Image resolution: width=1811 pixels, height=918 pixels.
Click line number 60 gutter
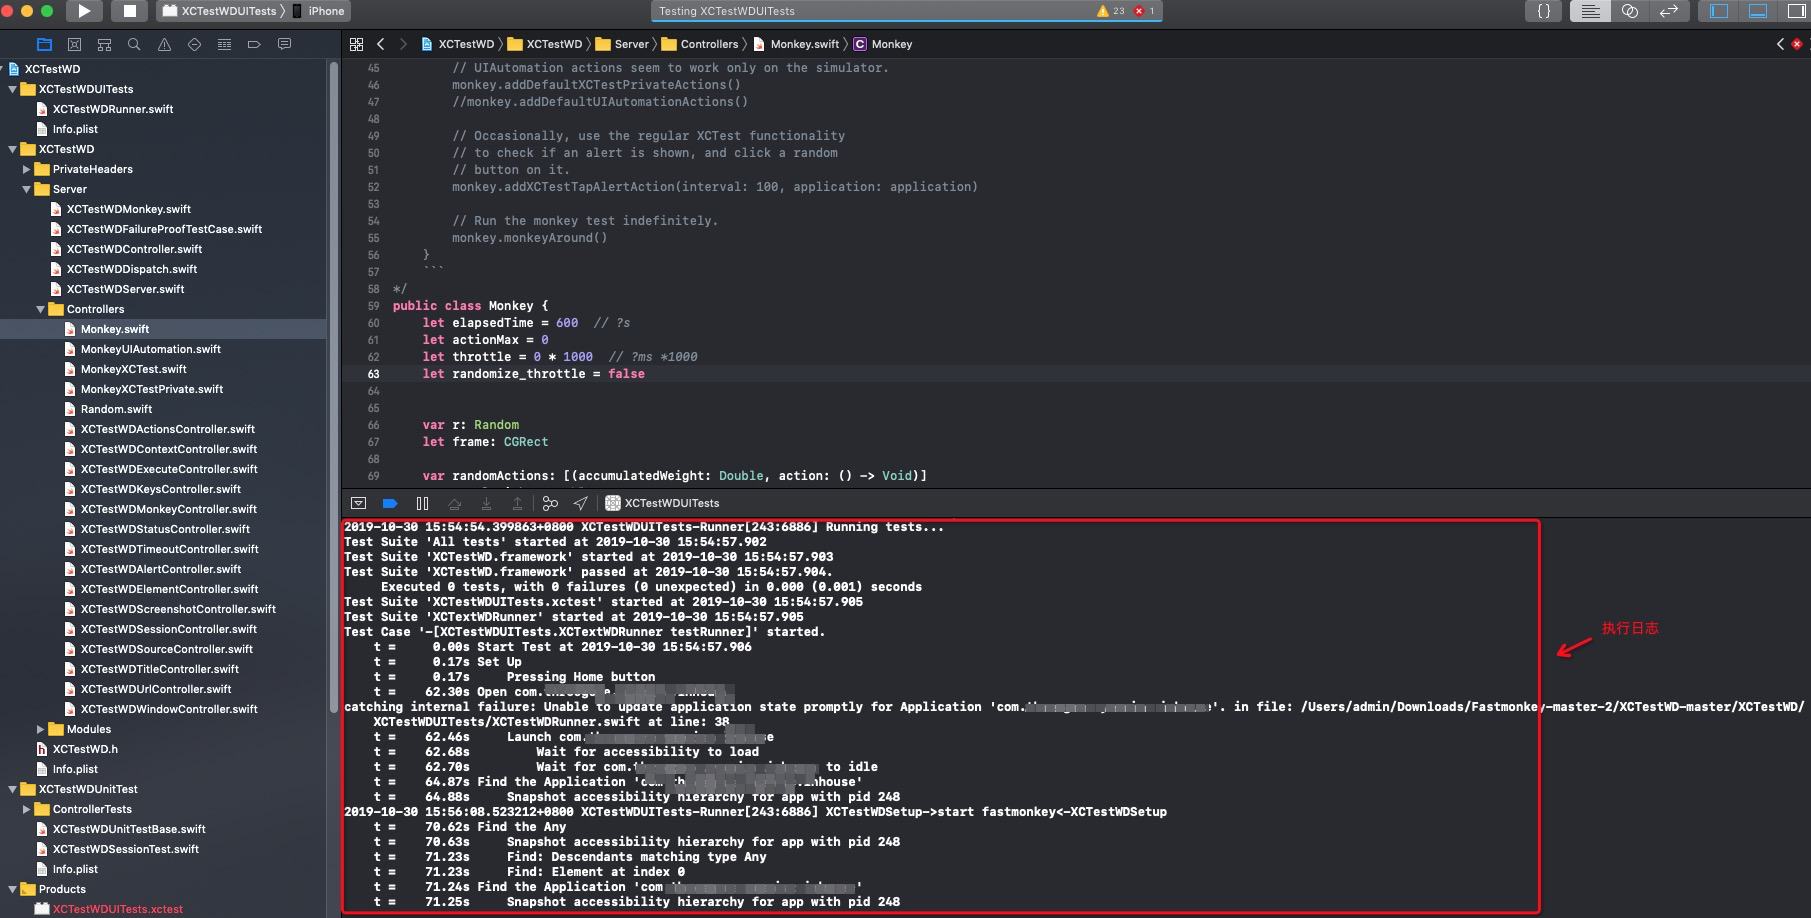tap(373, 323)
